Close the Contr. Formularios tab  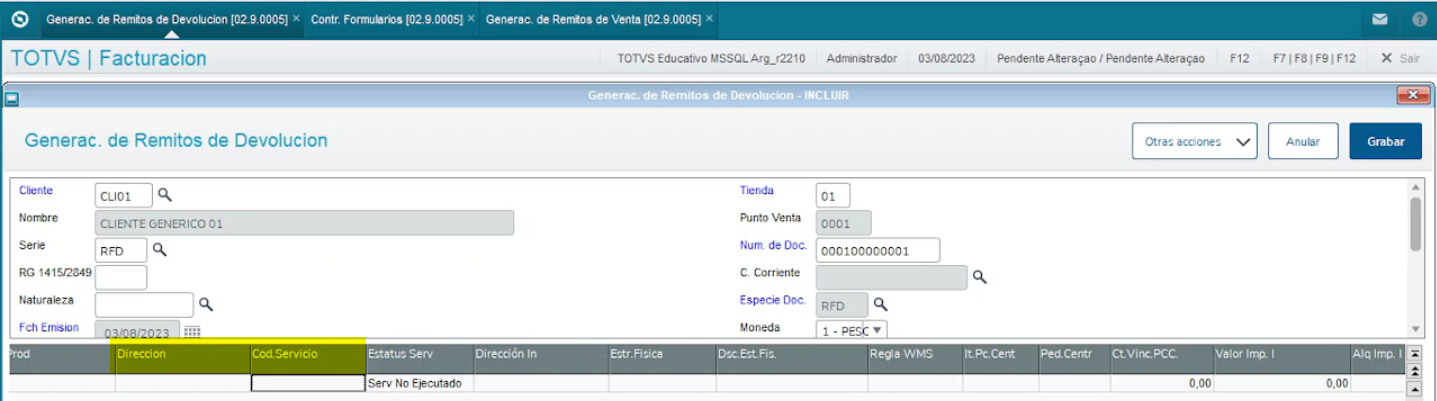471,19
